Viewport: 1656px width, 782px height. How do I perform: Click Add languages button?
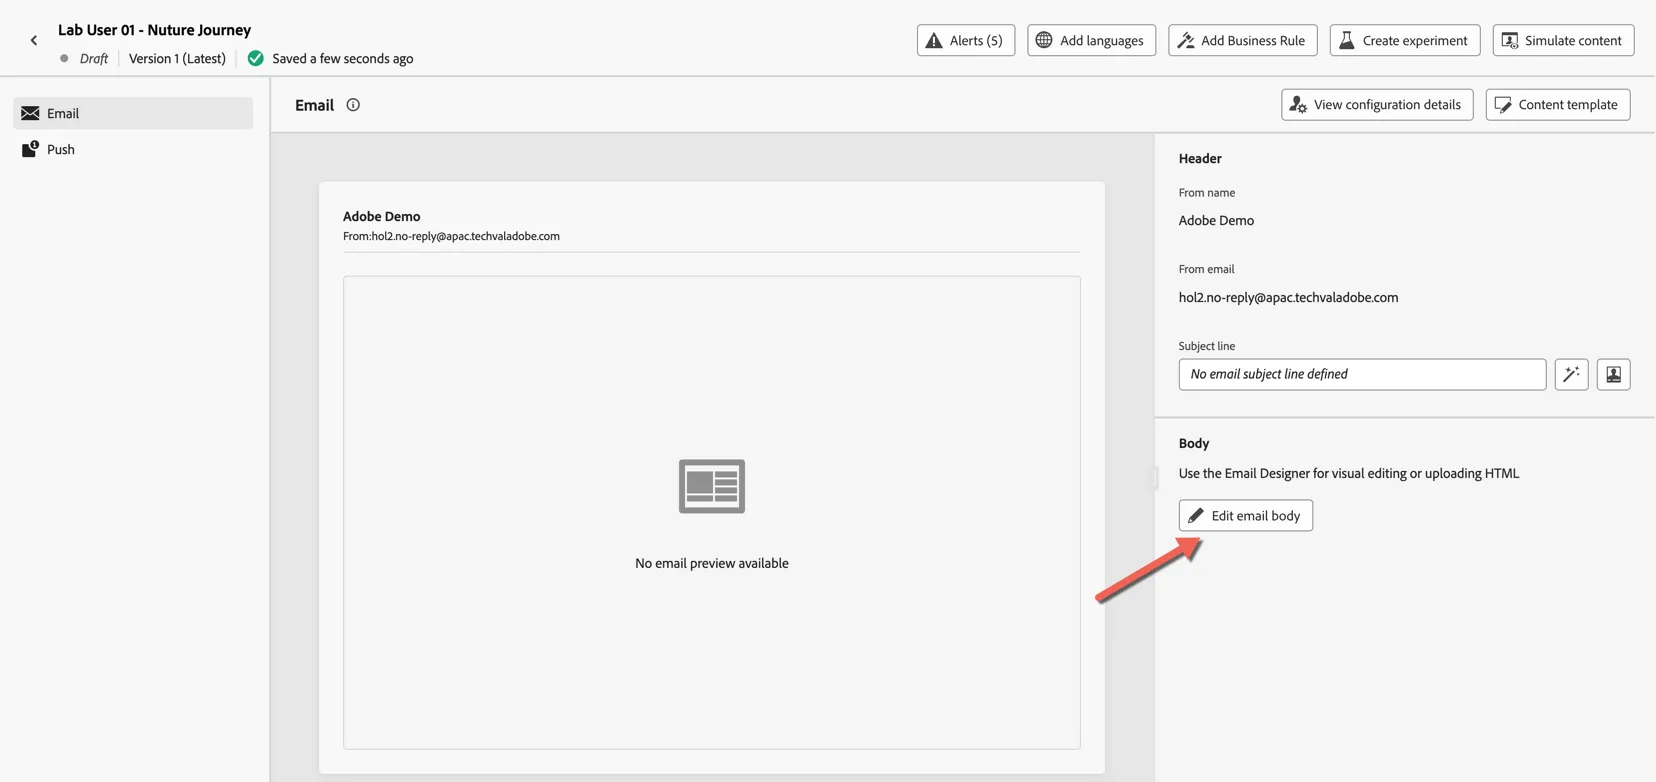click(1091, 40)
